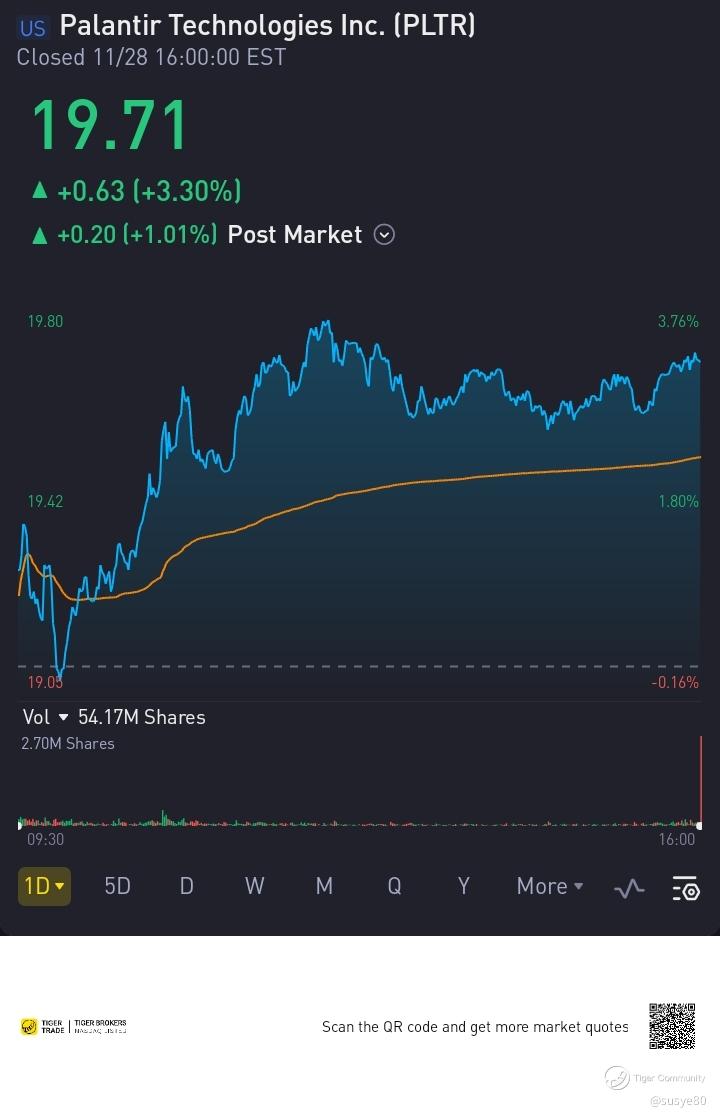Select the Y yearly chart tab
Image resolution: width=720 pixels, height=1117 pixels.
click(x=463, y=886)
